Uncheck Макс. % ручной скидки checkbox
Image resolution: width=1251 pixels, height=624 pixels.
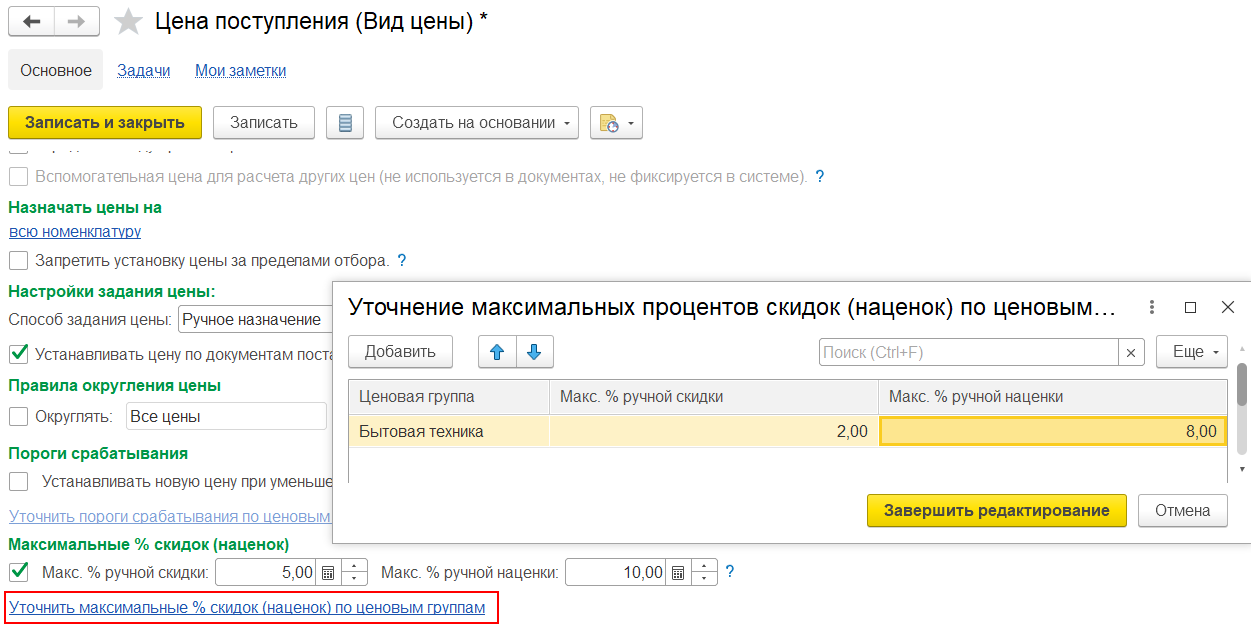[x=18, y=573]
